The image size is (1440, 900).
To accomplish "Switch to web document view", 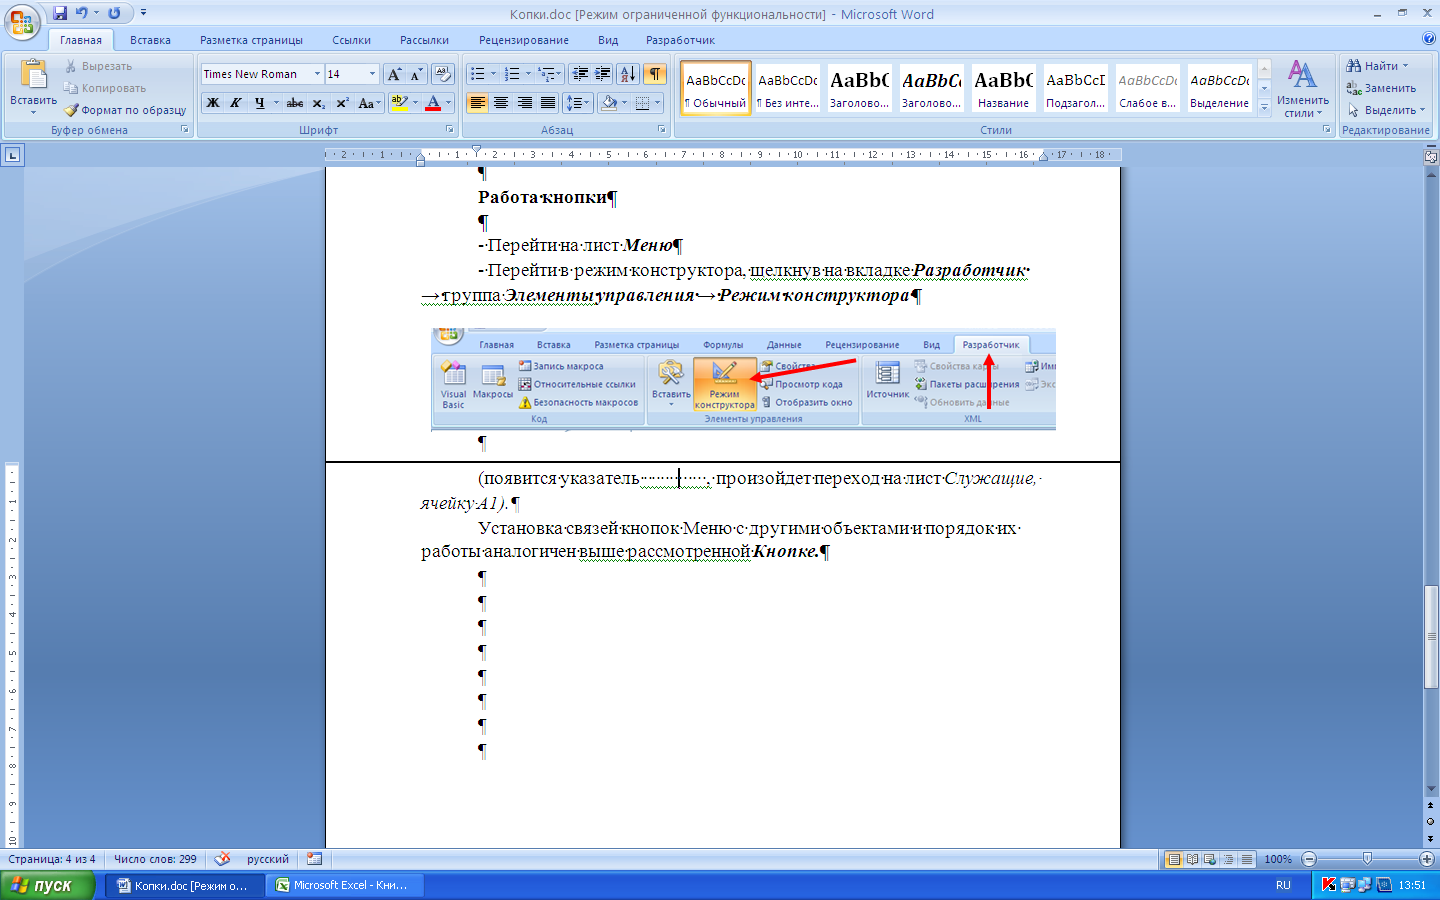I will coord(1210,859).
